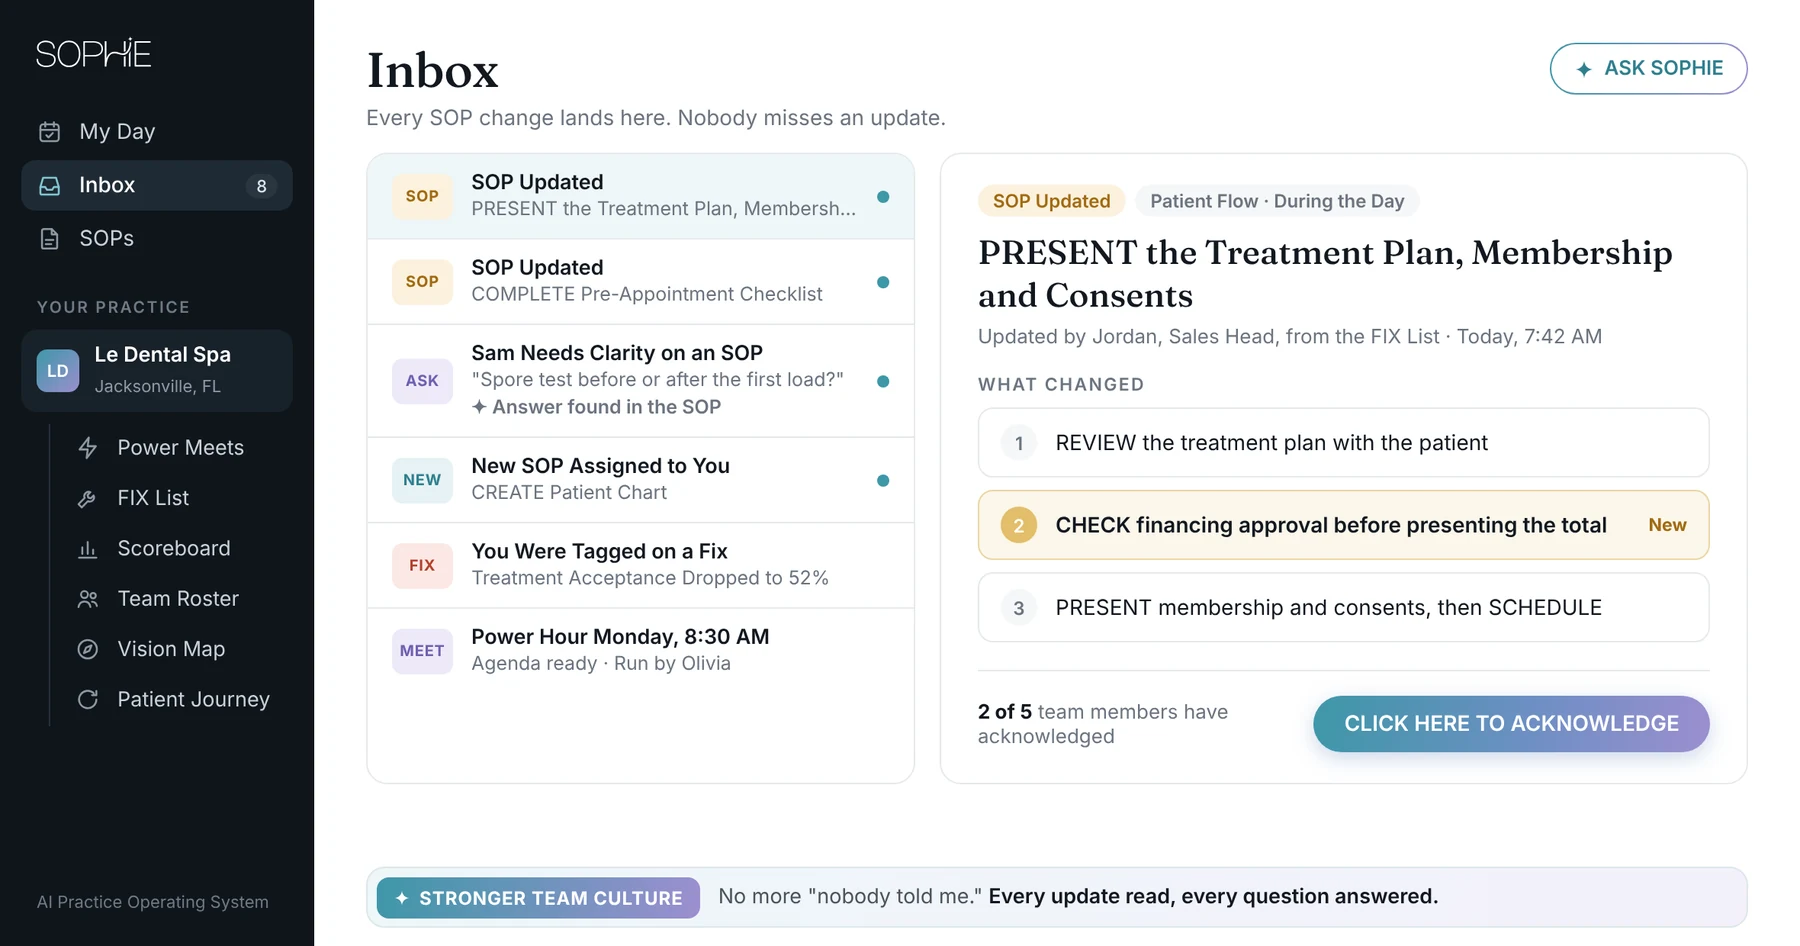
Task: Click the FIX badge icon
Action: 422,565
